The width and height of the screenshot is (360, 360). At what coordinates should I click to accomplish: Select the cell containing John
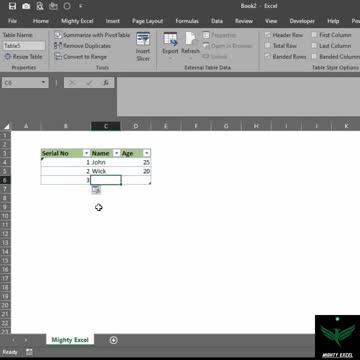[106, 162]
